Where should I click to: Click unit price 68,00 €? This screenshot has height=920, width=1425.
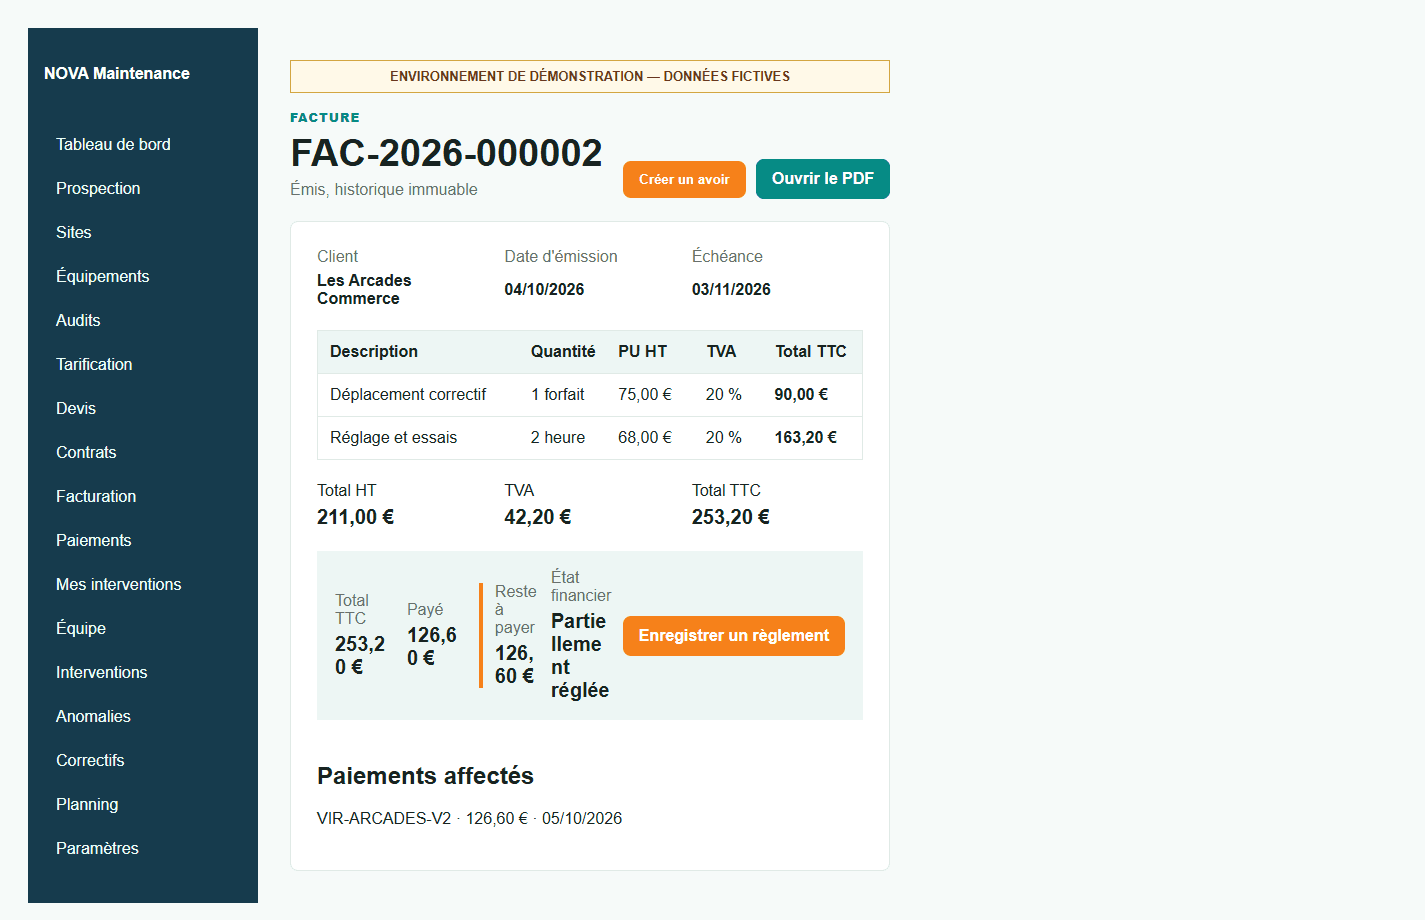[645, 437]
